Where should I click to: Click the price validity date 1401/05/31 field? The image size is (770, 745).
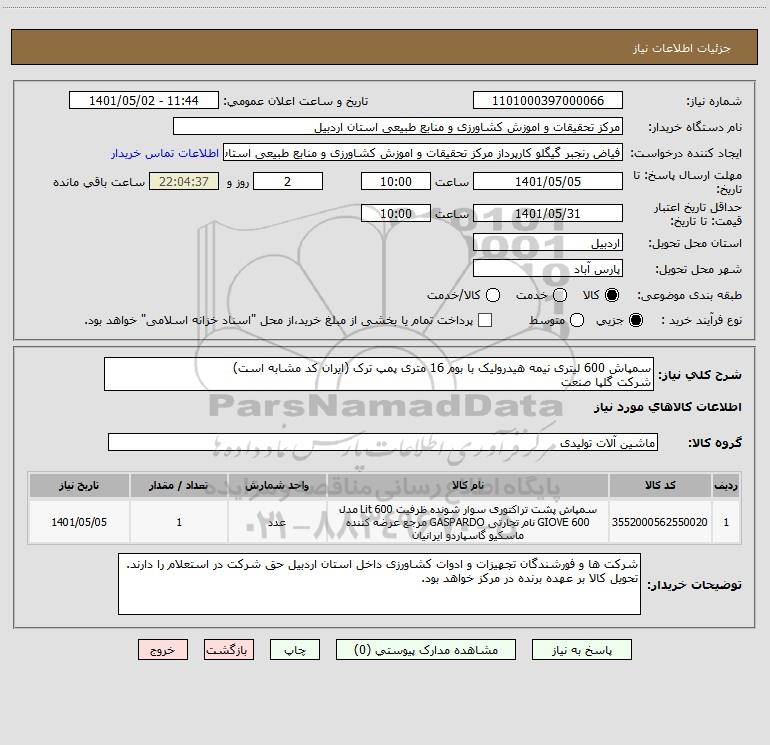click(x=548, y=213)
